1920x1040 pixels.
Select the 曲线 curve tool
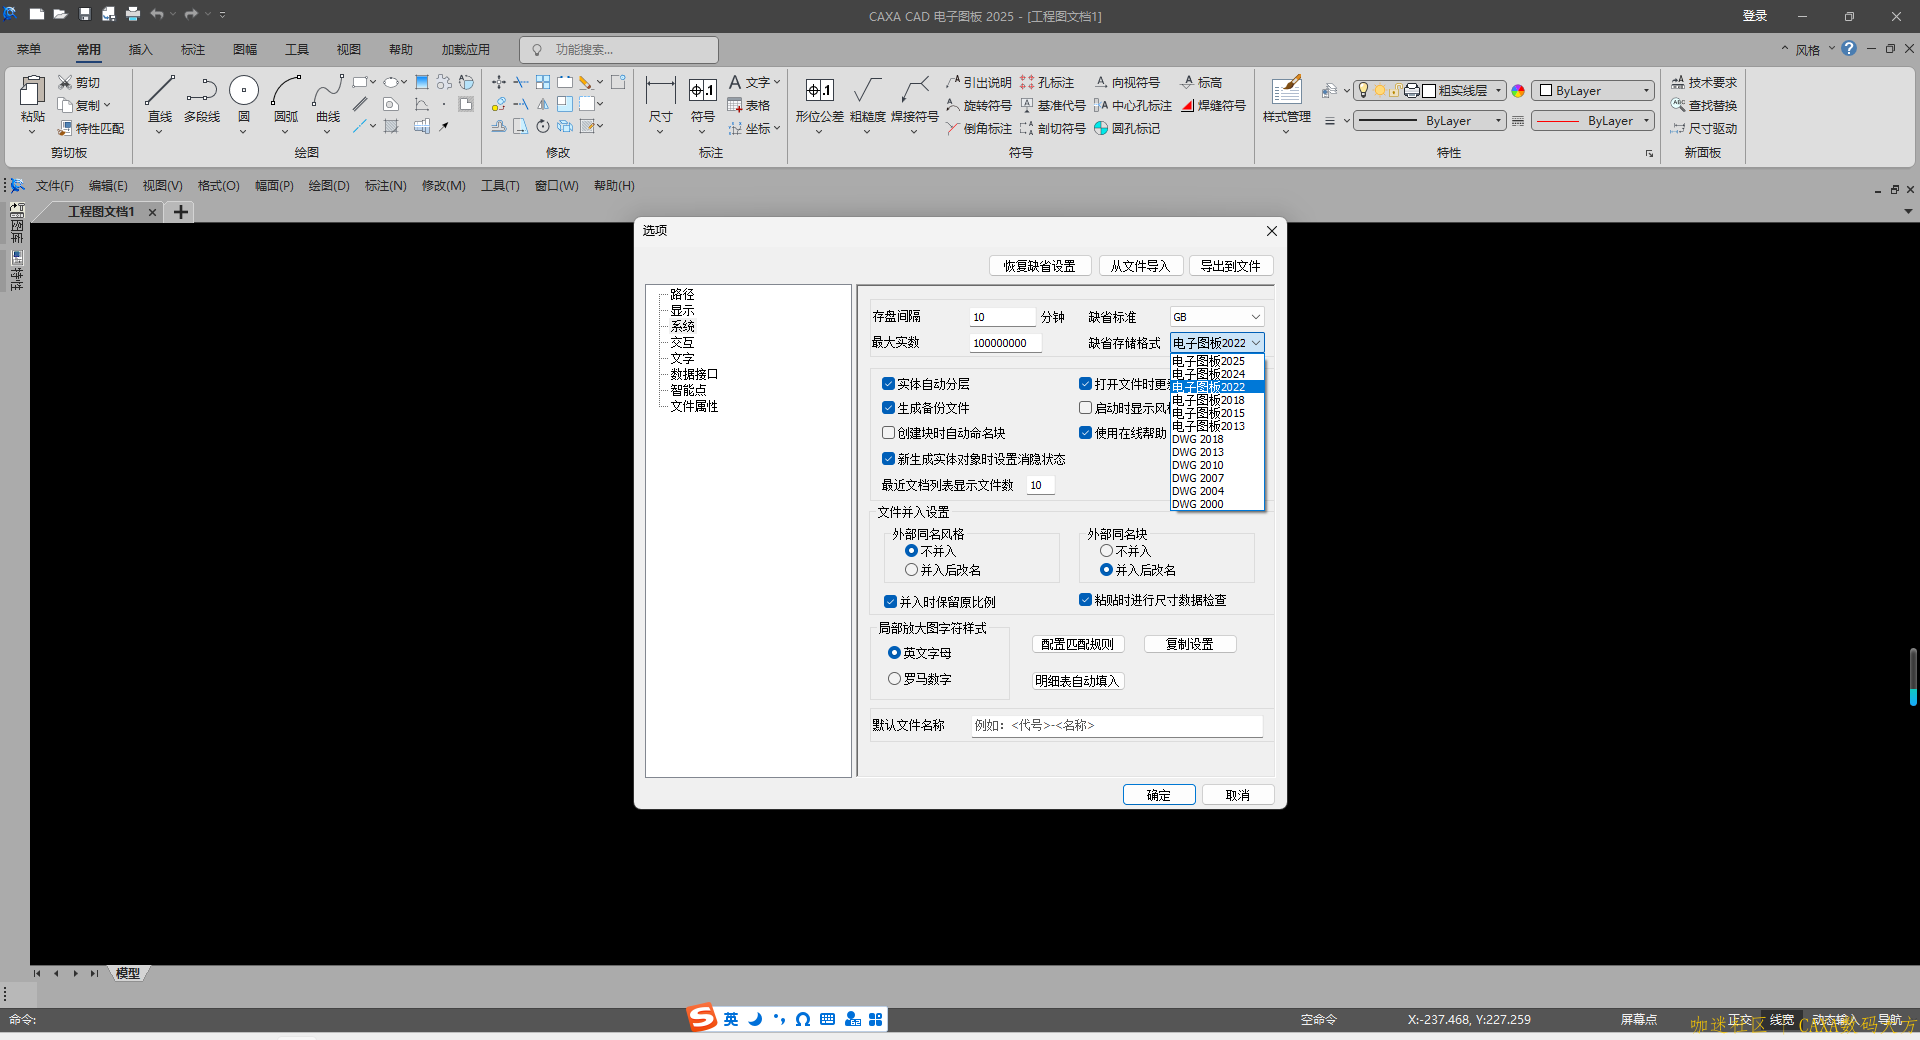pos(328,100)
